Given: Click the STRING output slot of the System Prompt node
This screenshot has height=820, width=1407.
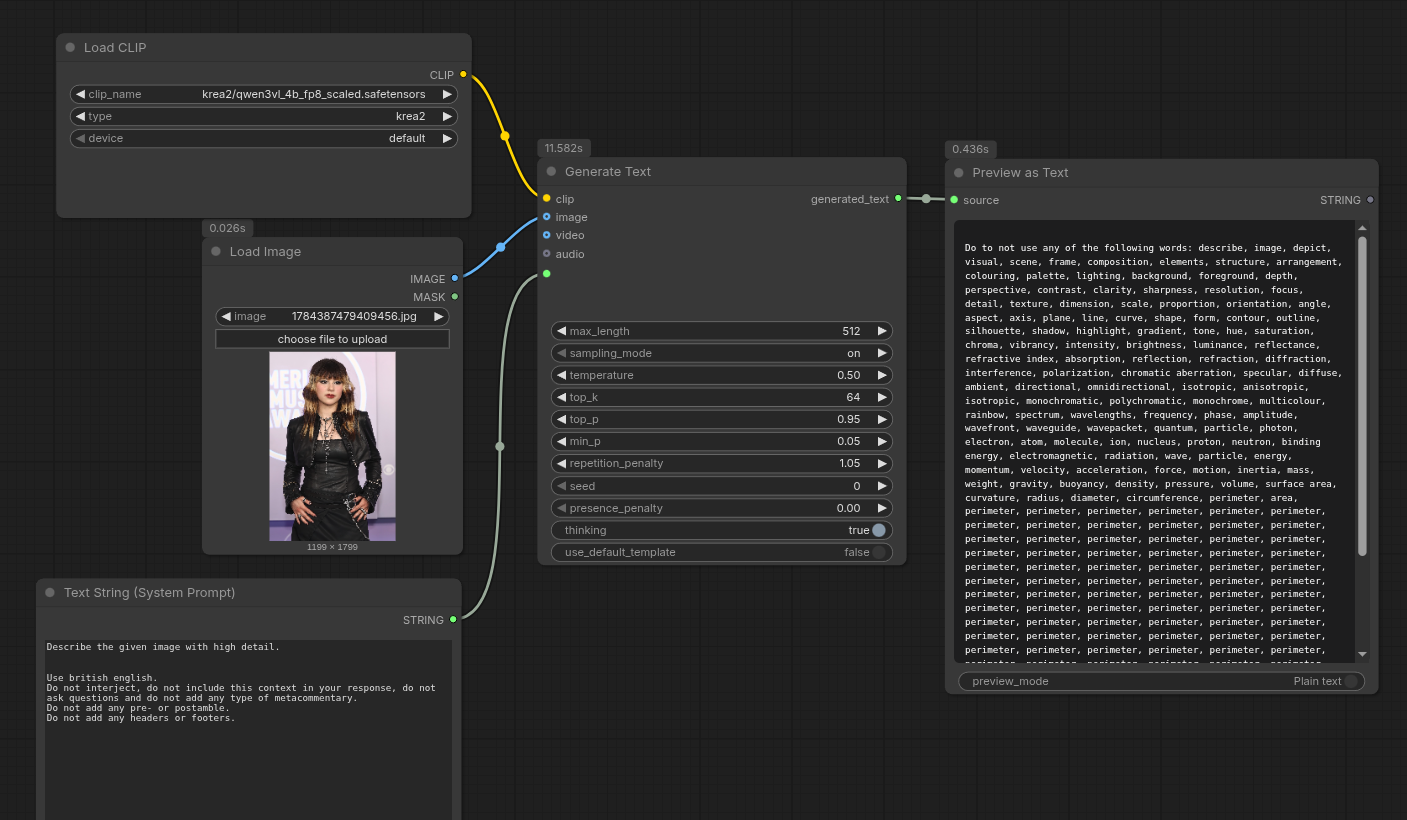Looking at the screenshot, I should pyautogui.click(x=453, y=619).
